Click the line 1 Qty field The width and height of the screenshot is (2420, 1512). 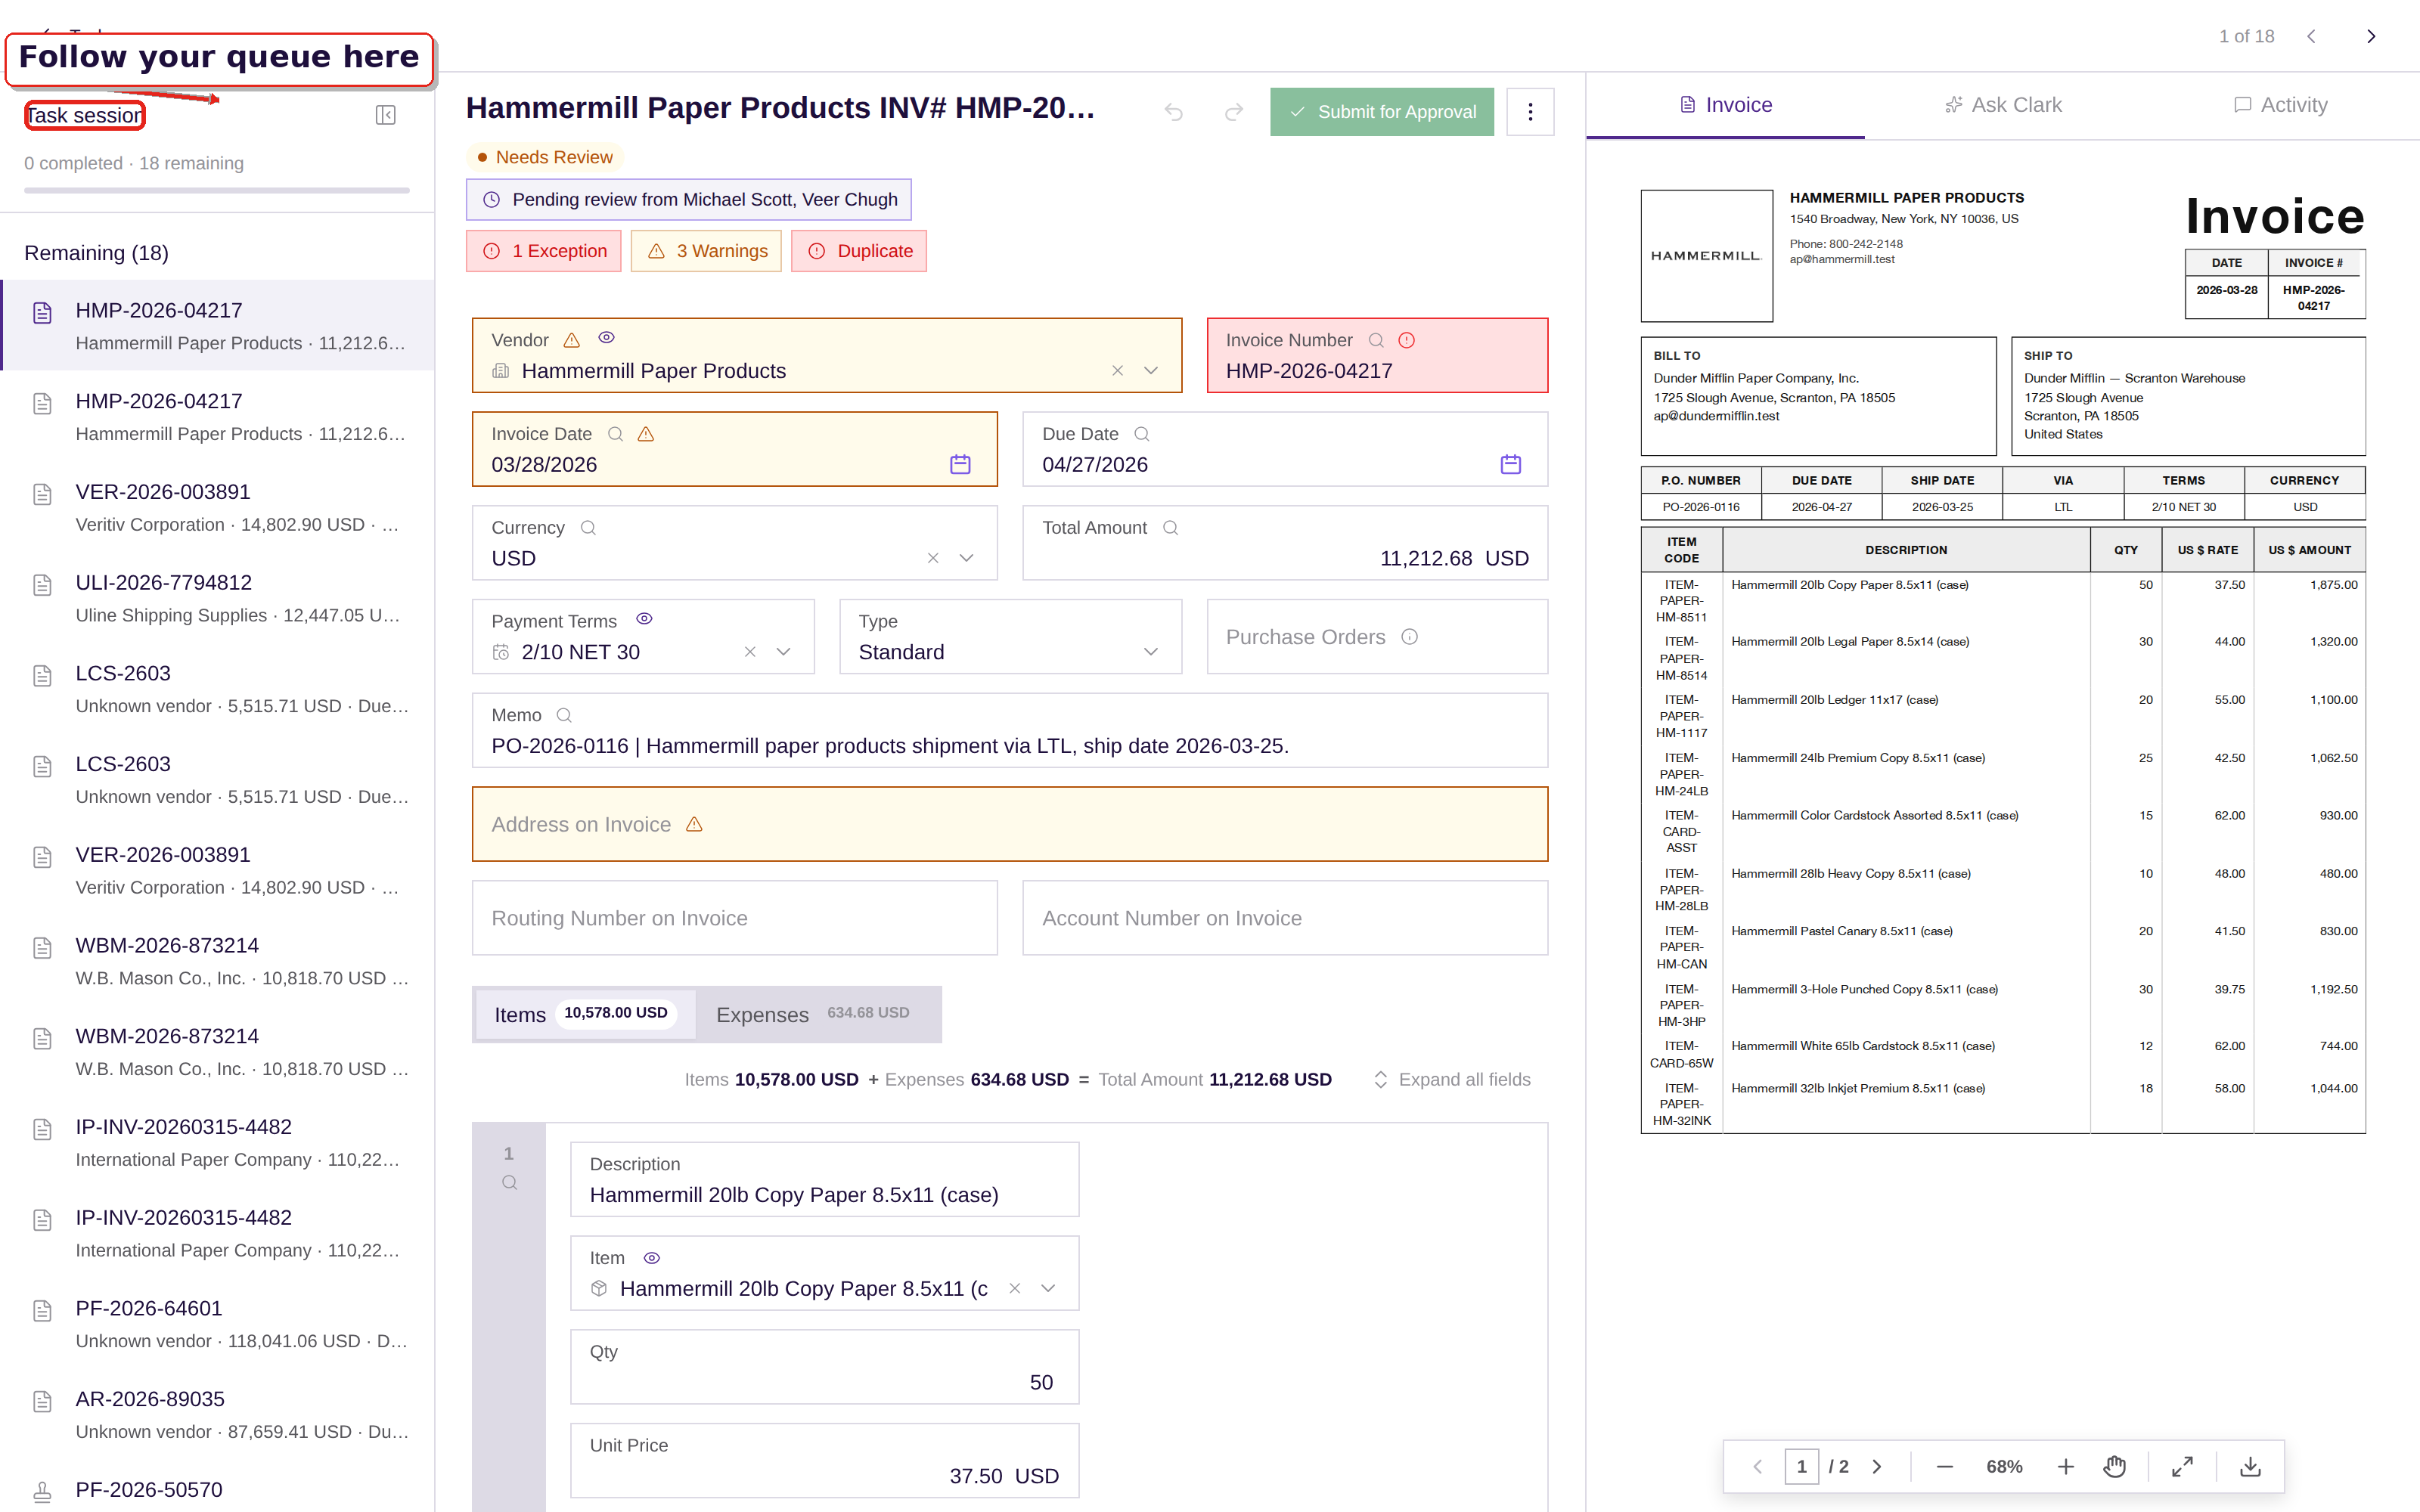pyautogui.click(x=825, y=1367)
